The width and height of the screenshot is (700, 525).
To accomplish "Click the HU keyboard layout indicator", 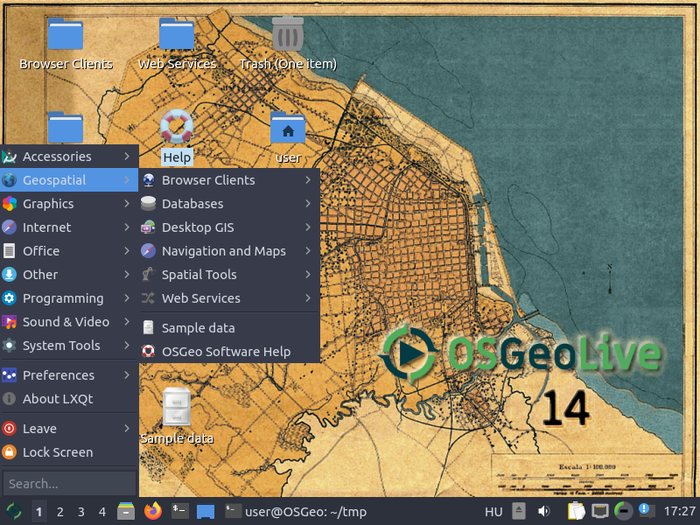I will pos(493,512).
